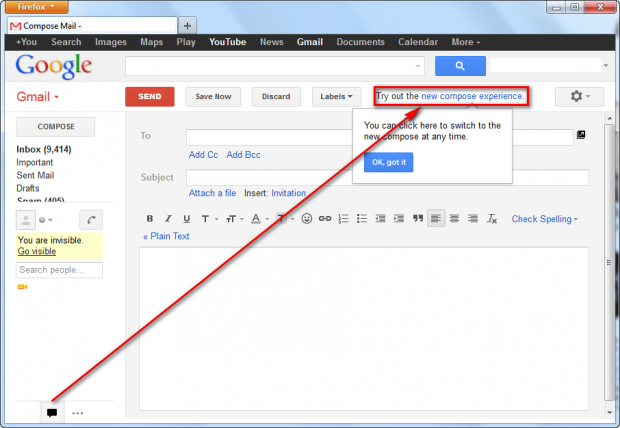Click Attach a file link
620x428 pixels.
point(212,193)
